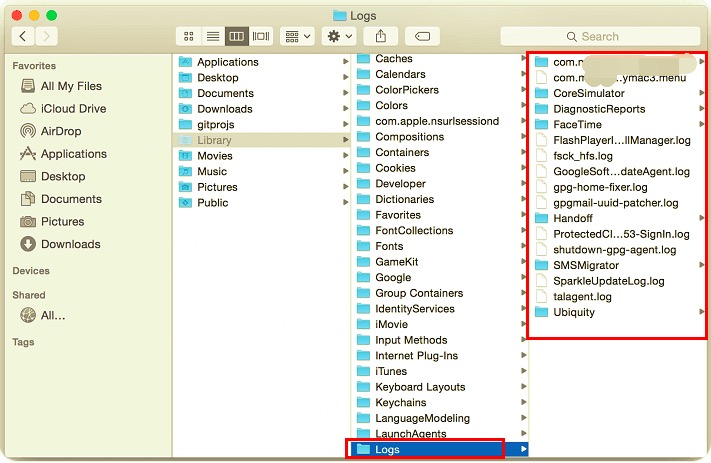Switch to icon view
The height and width of the screenshot is (463, 711).
(x=189, y=36)
